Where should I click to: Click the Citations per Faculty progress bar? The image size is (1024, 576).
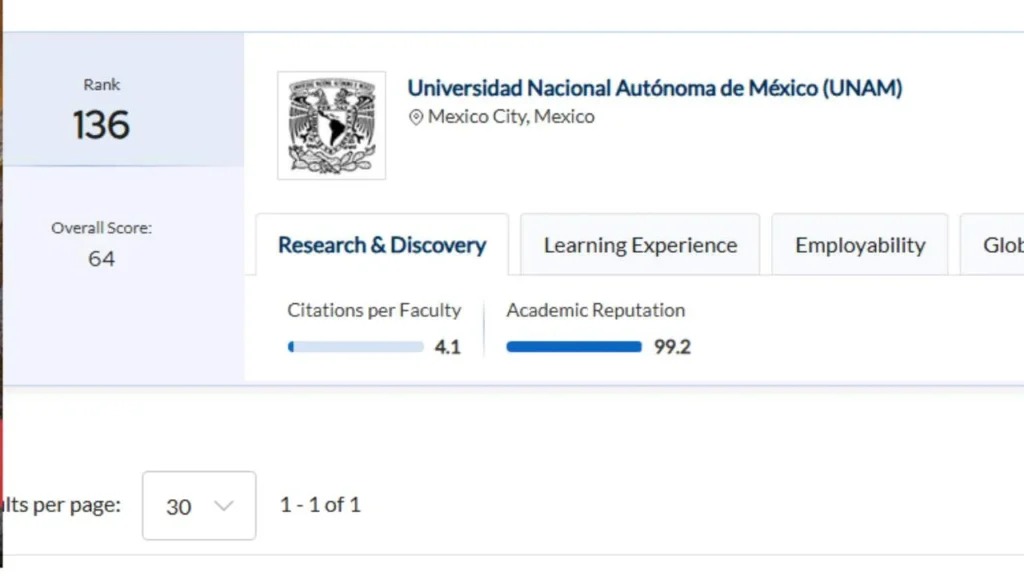[x=355, y=347]
